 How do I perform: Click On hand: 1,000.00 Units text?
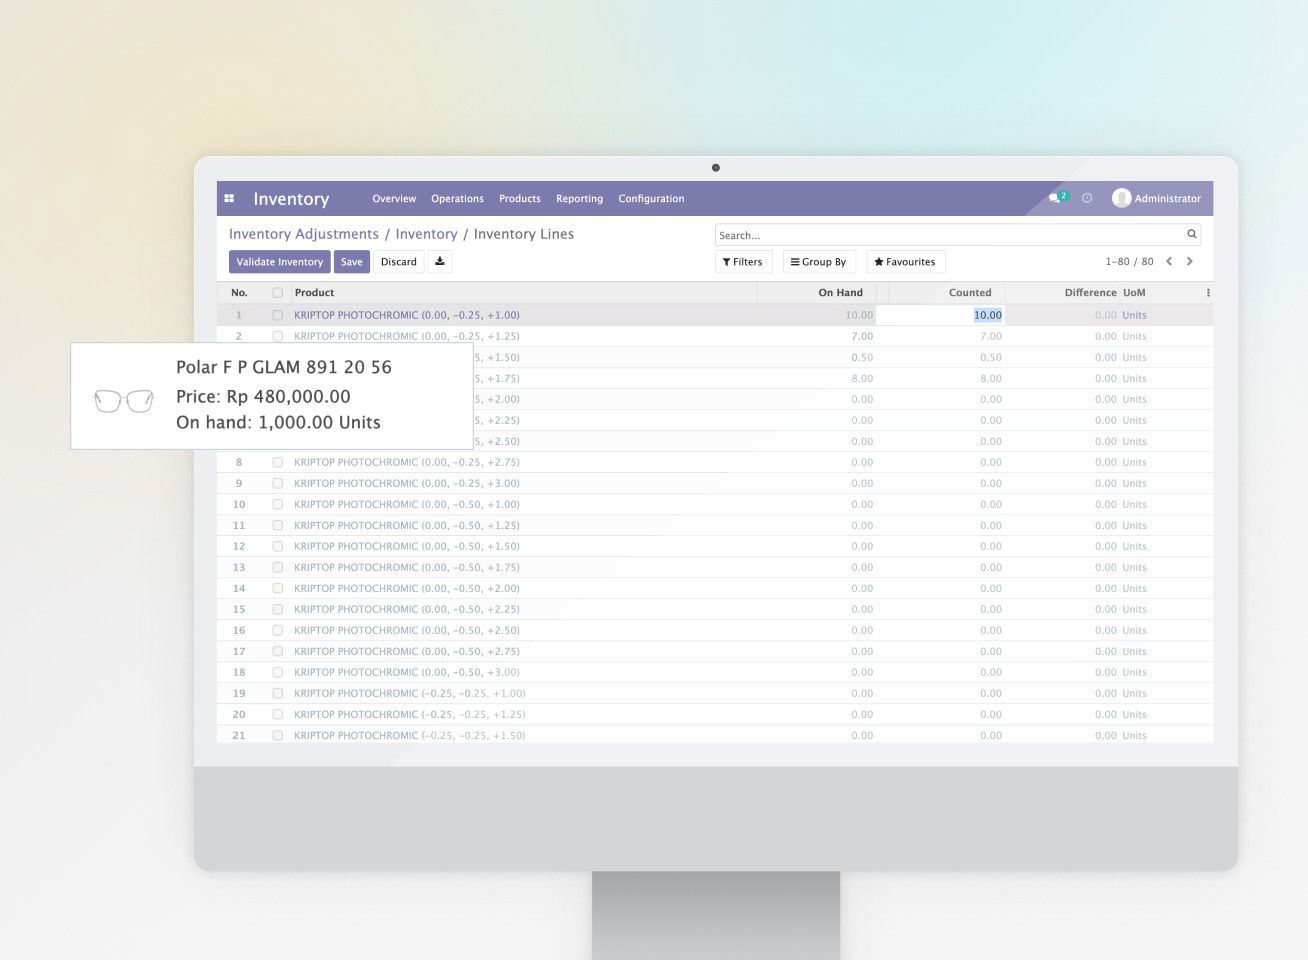pyautogui.click(x=278, y=422)
